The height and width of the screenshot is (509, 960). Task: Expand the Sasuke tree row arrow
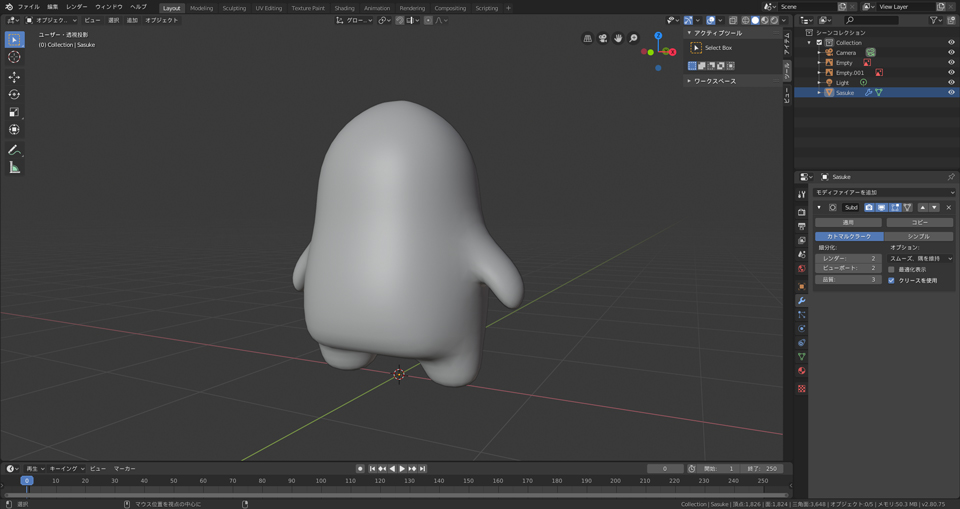pyautogui.click(x=819, y=92)
